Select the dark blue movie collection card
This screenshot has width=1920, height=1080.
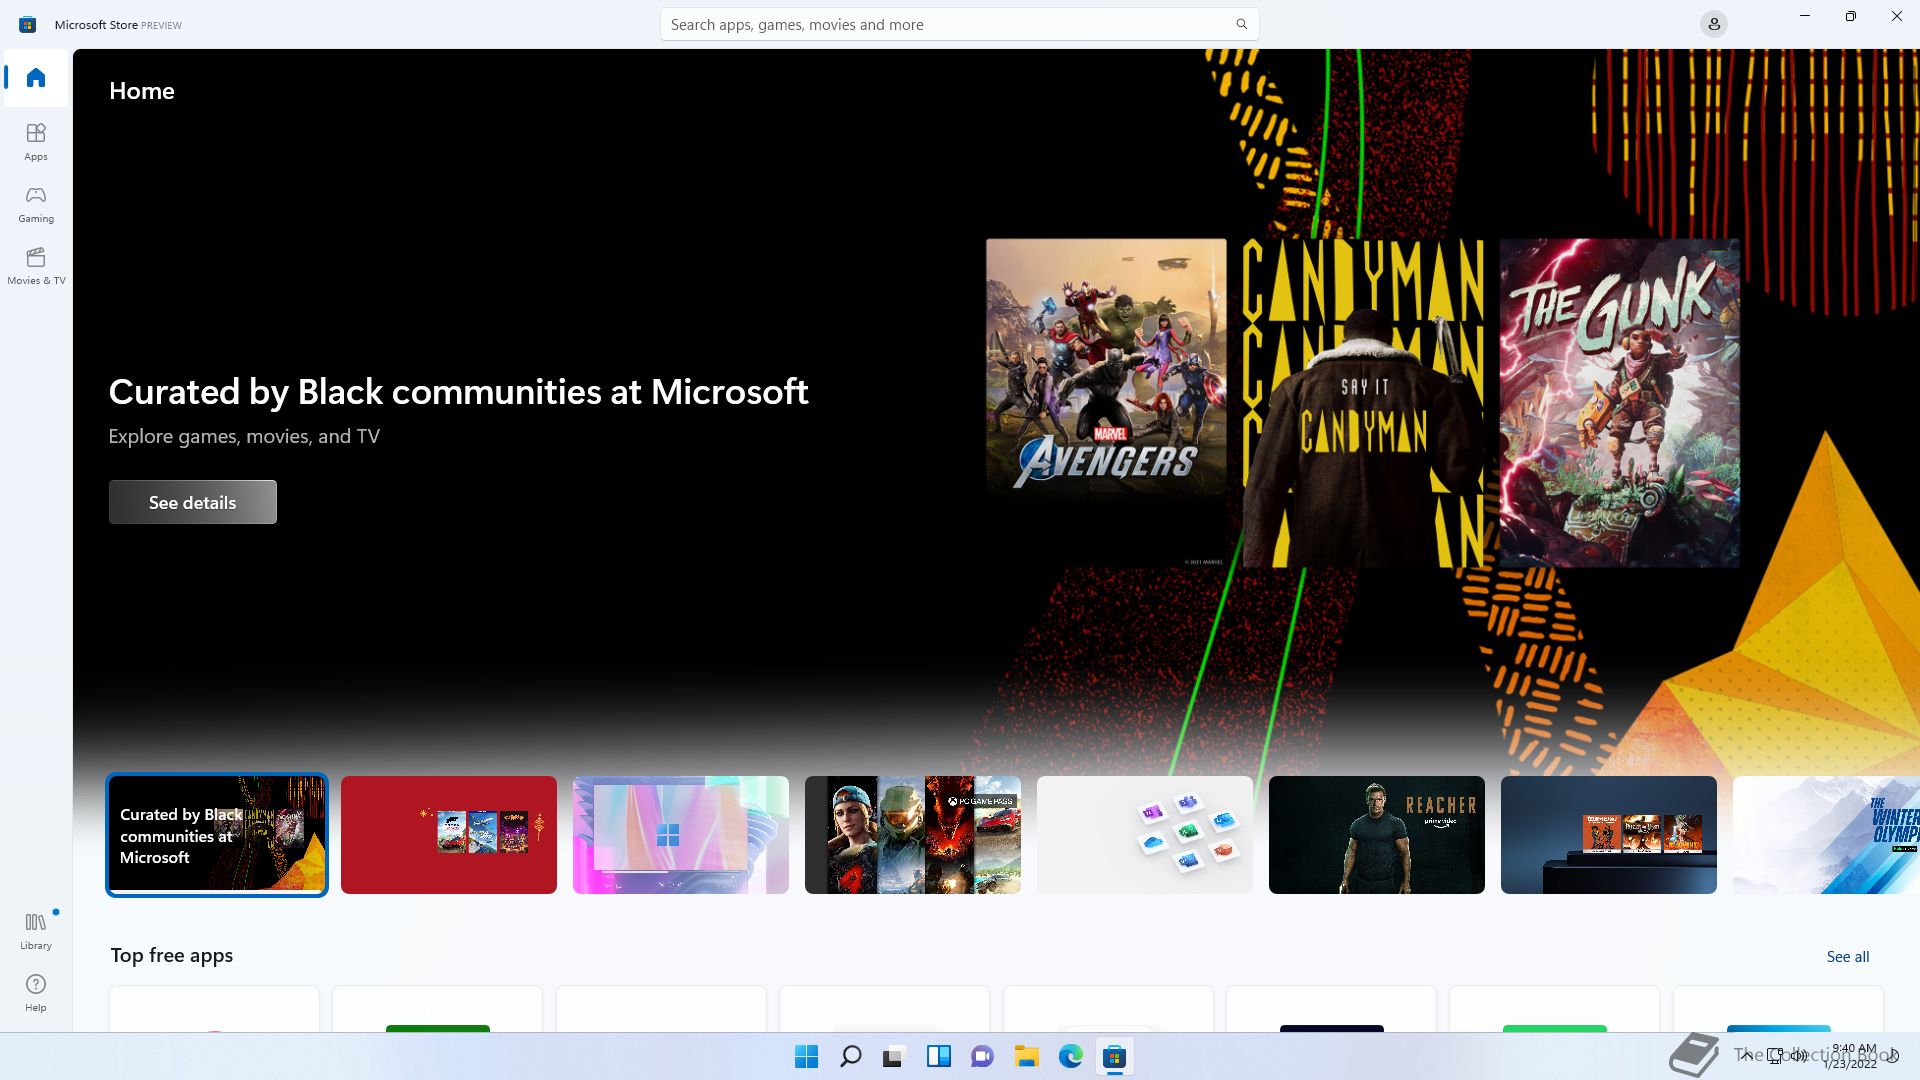pos(1609,835)
